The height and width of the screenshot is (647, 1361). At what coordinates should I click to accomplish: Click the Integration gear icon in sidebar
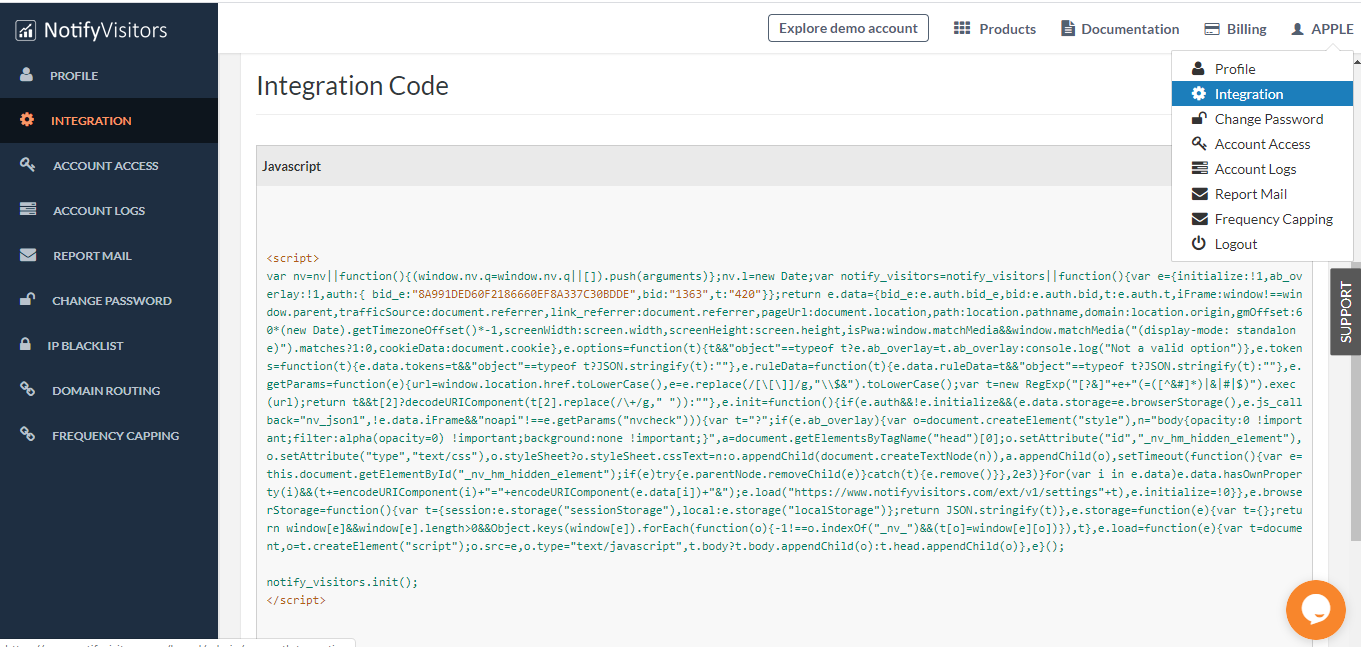click(x=27, y=120)
